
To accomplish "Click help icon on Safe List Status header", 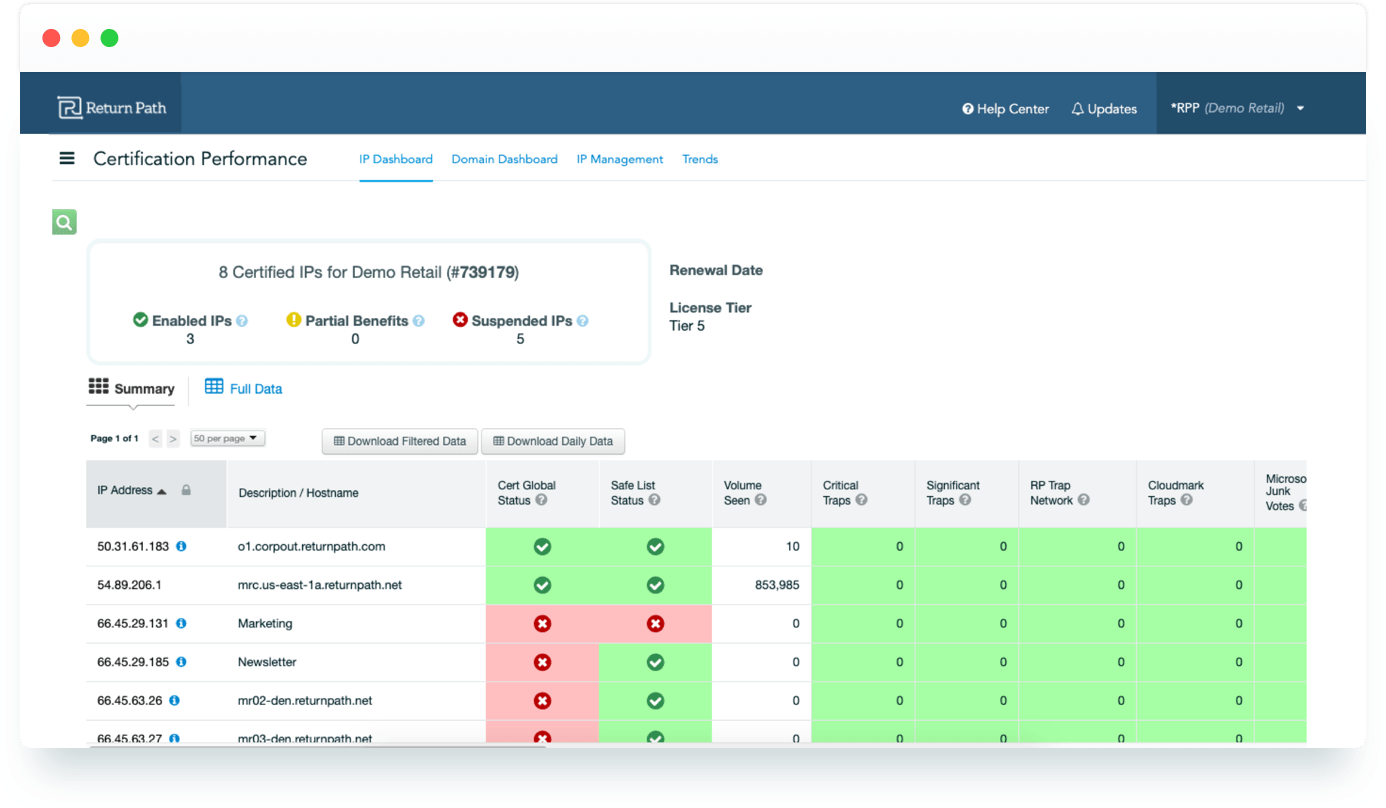I will click(654, 500).
